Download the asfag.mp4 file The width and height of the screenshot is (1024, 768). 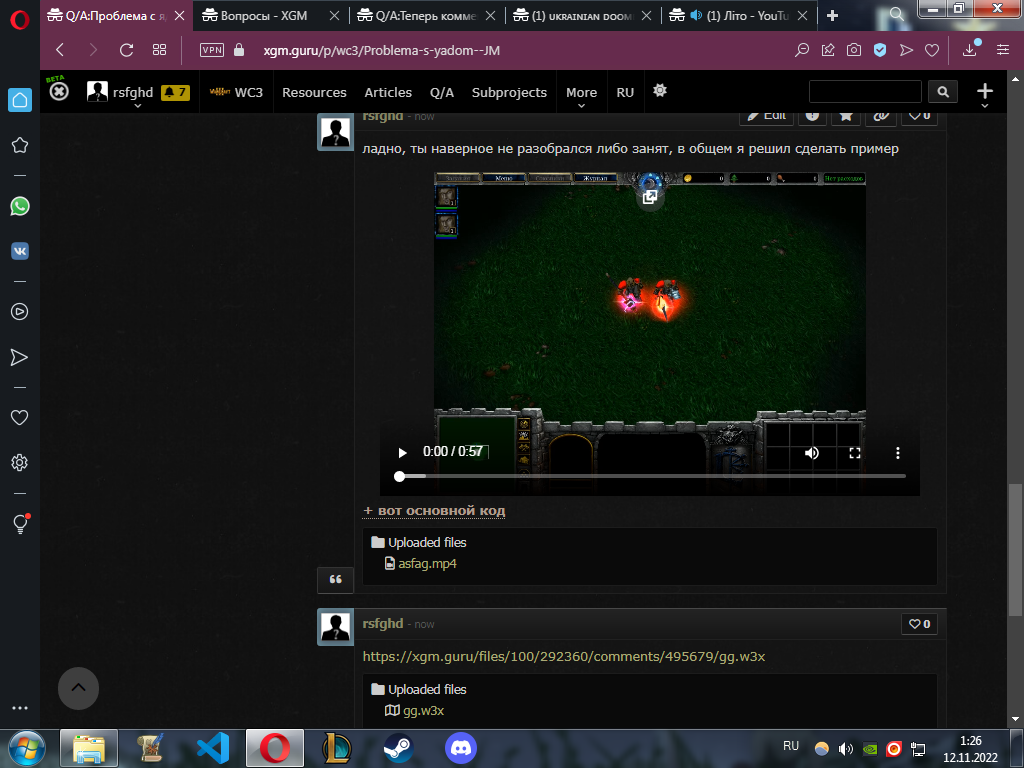427,563
